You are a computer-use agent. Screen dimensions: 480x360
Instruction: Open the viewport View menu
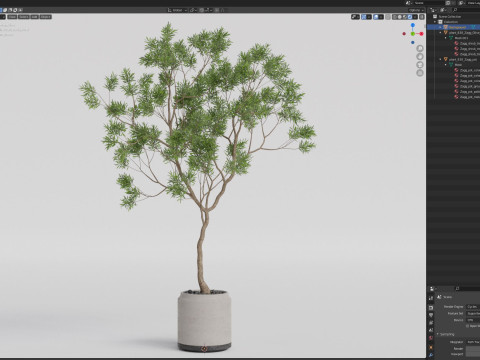12,17
